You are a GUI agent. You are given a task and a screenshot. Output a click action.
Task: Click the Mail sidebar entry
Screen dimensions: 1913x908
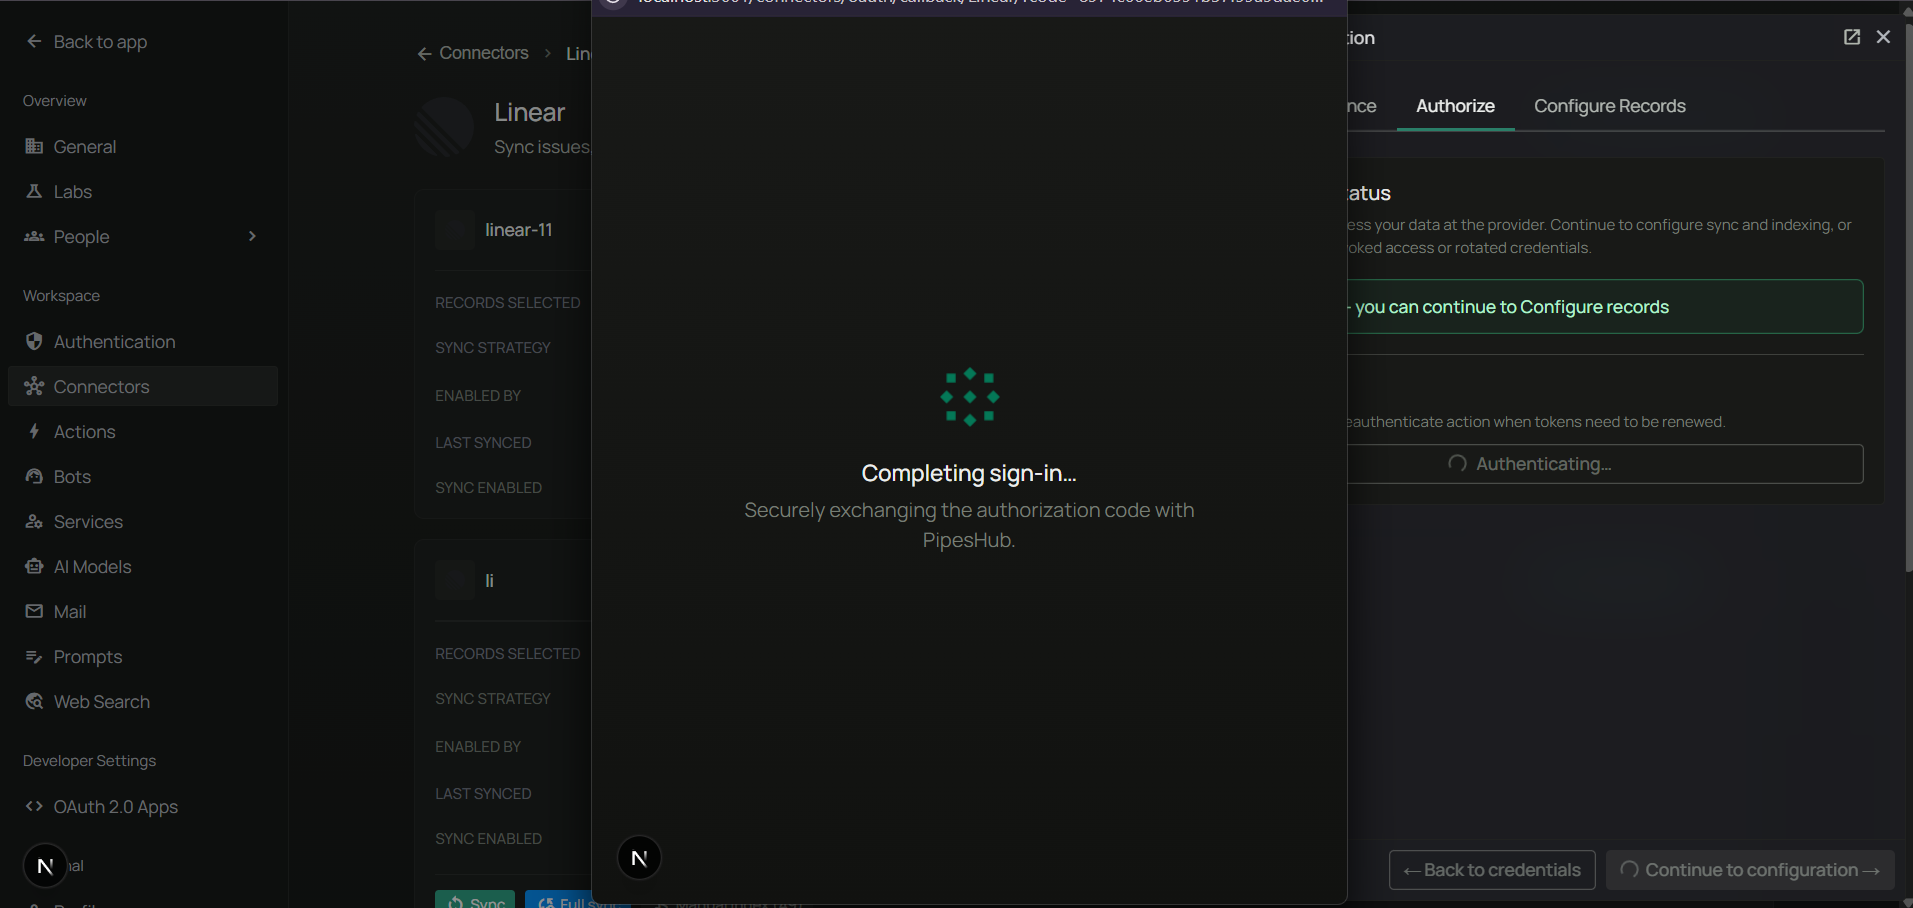[x=143, y=611]
